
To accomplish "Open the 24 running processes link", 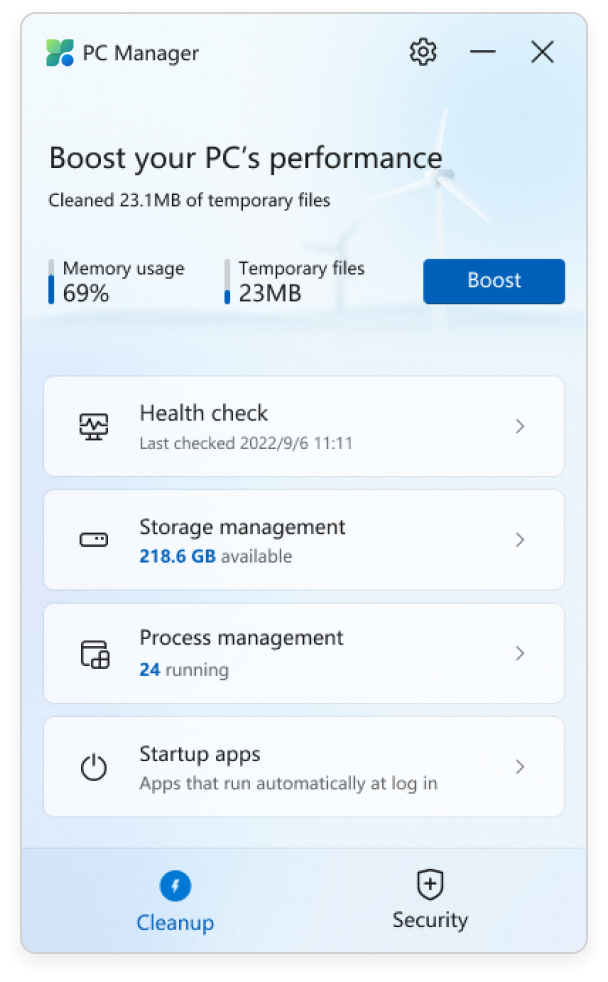I will [184, 669].
